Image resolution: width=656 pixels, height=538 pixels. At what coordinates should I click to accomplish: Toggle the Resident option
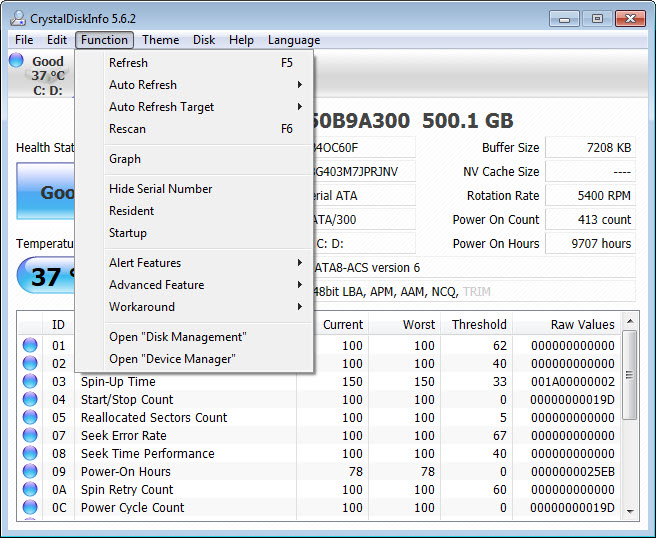(194, 211)
